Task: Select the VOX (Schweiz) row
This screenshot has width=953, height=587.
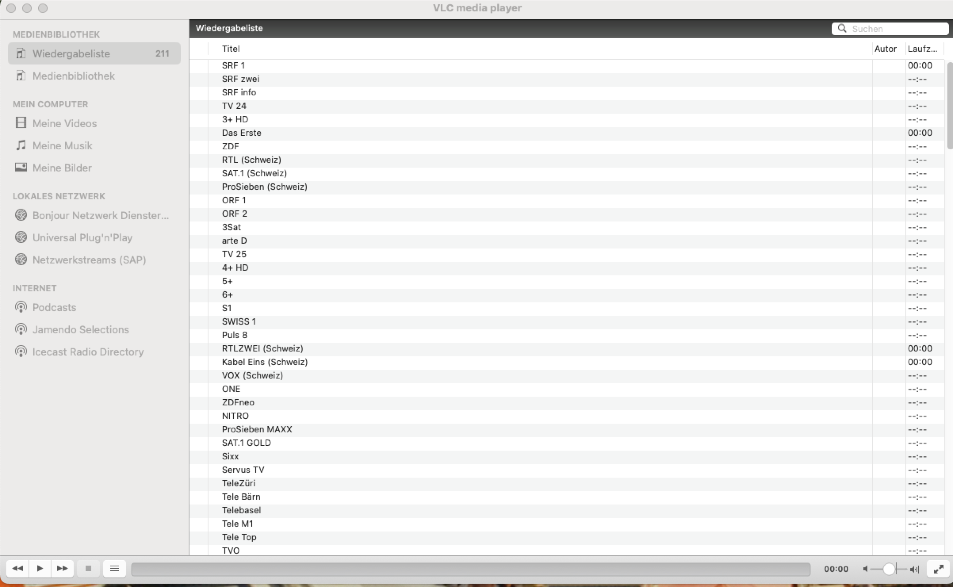Action: (567, 376)
